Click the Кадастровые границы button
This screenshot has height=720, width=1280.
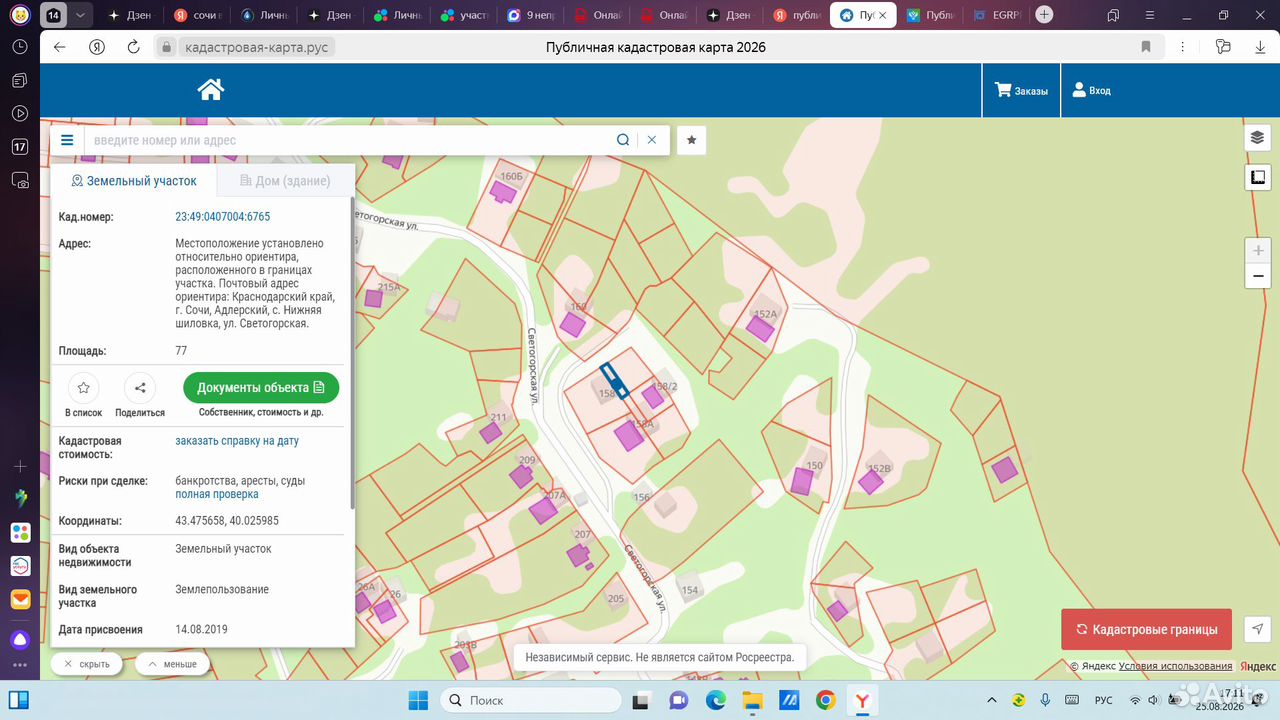coord(1146,629)
